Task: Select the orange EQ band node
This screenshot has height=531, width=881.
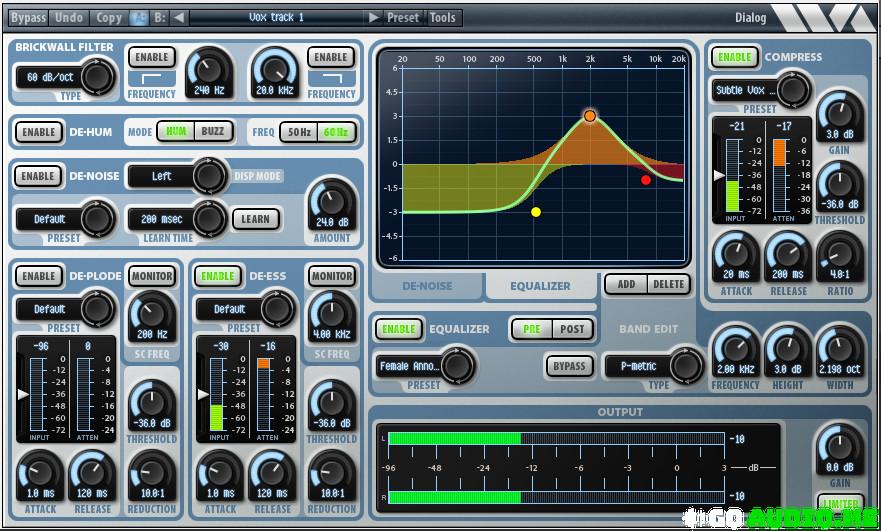Action: point(589,116)
